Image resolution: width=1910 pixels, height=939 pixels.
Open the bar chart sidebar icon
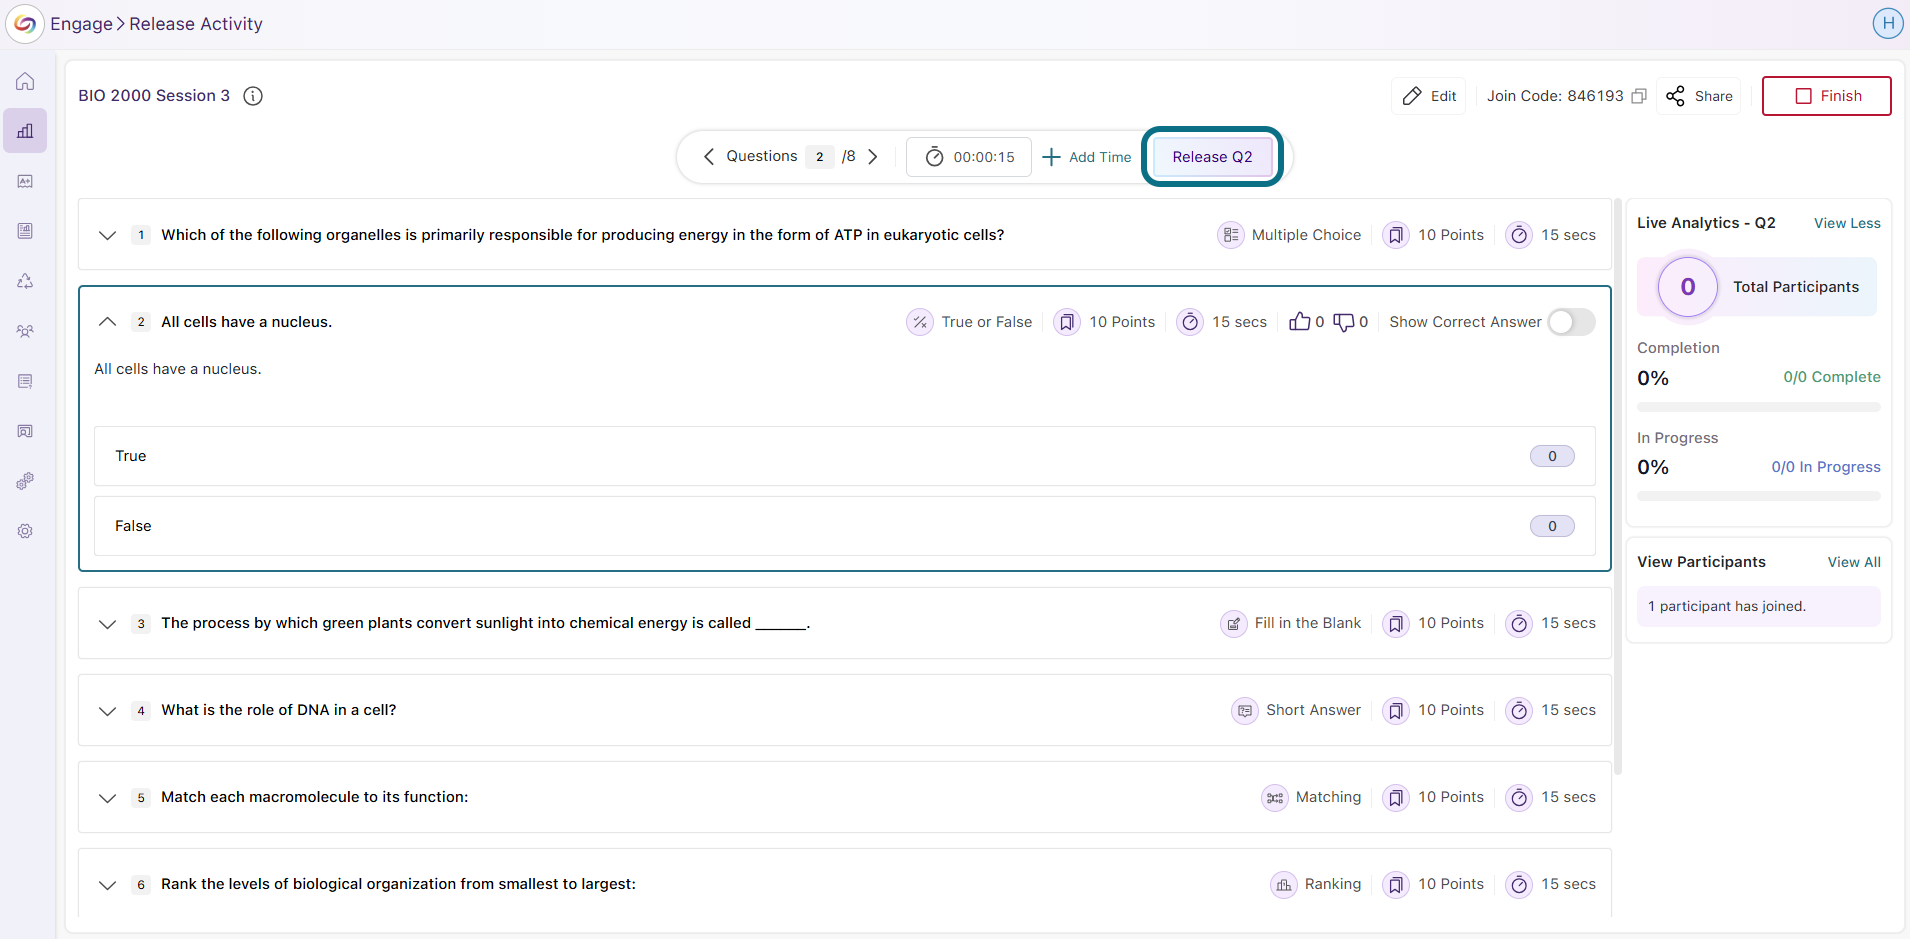tap(25, 131)
